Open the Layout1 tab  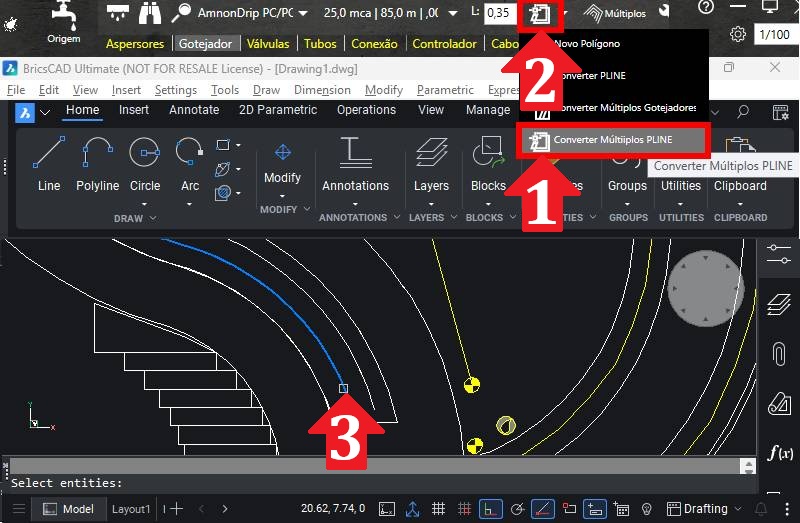tap(131, 509)
